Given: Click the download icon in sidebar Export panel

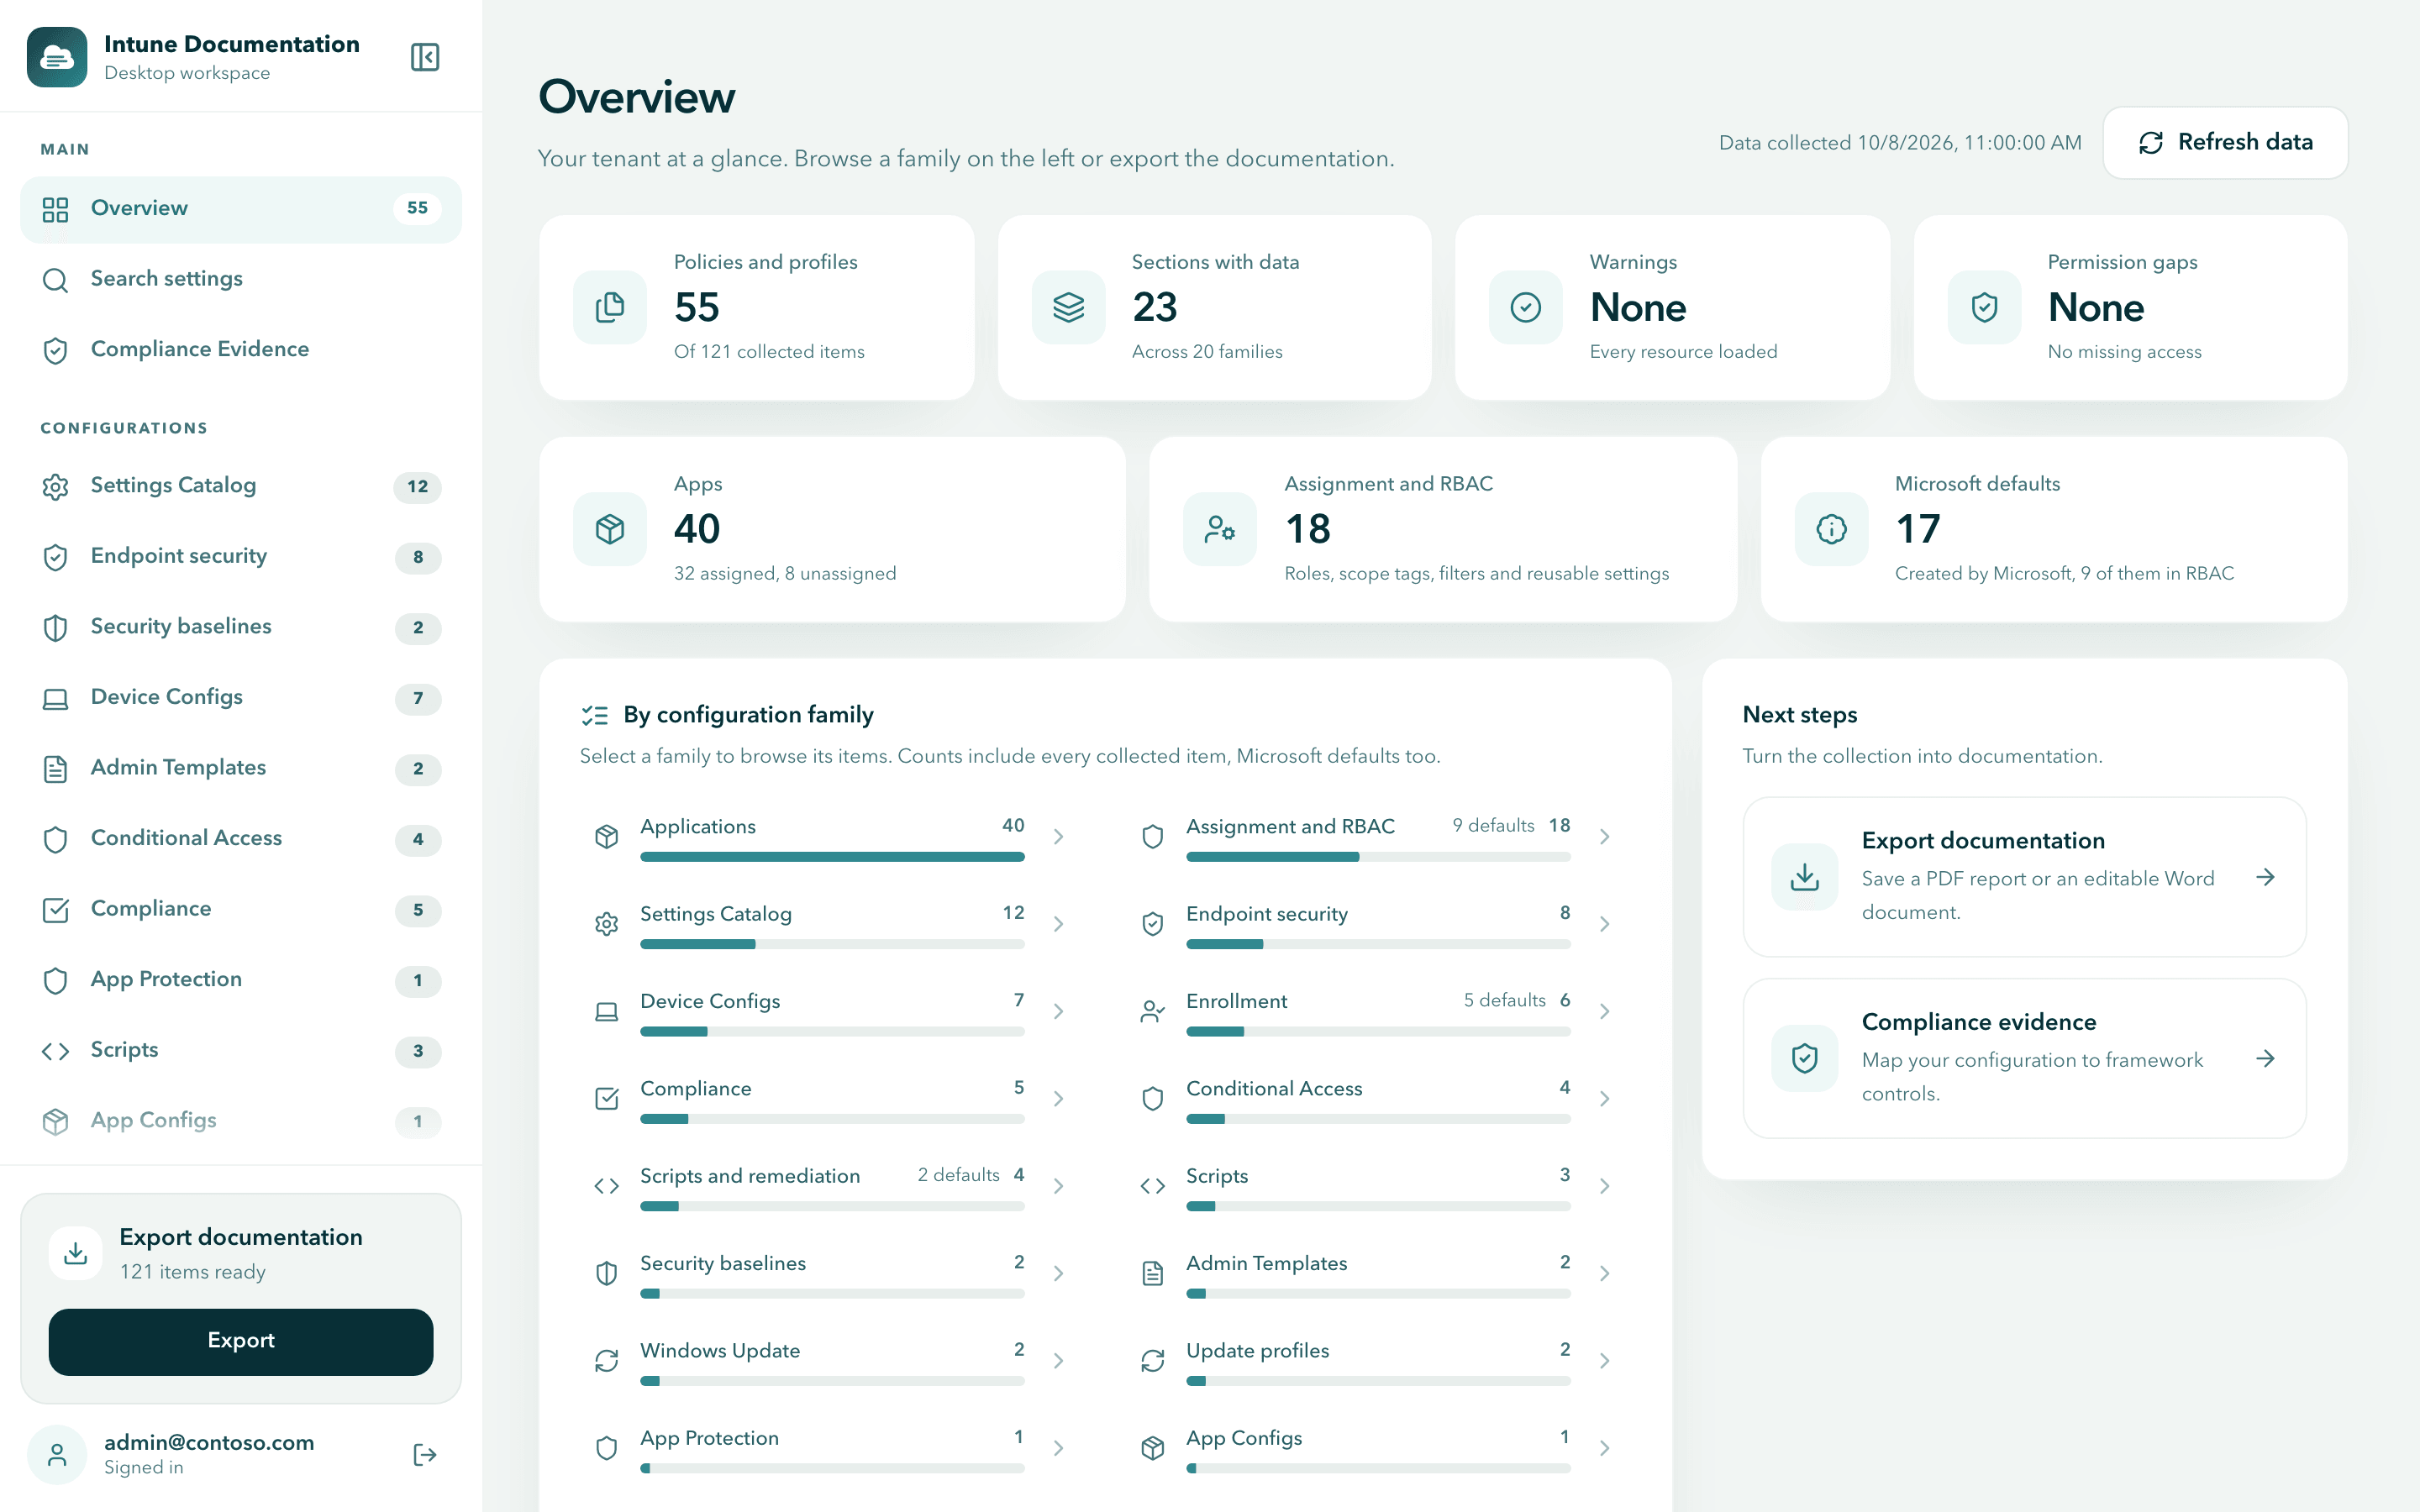Looking at the screenshot, I should (76, 1253).
